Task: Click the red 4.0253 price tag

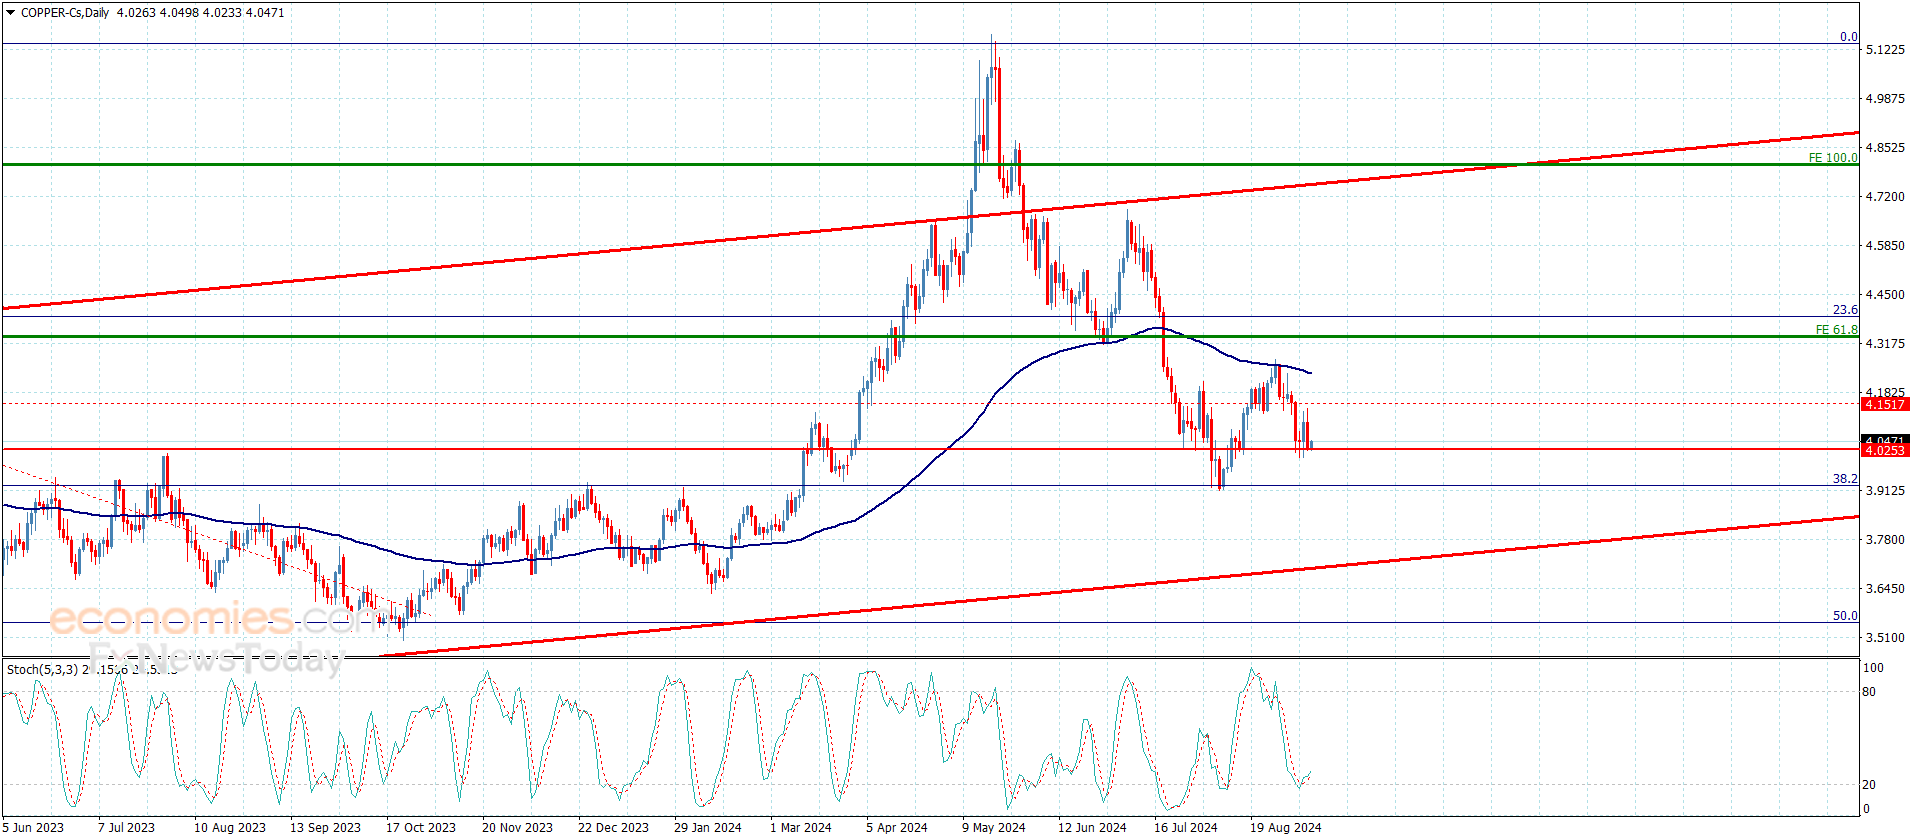Action: tap(1885, 451)
